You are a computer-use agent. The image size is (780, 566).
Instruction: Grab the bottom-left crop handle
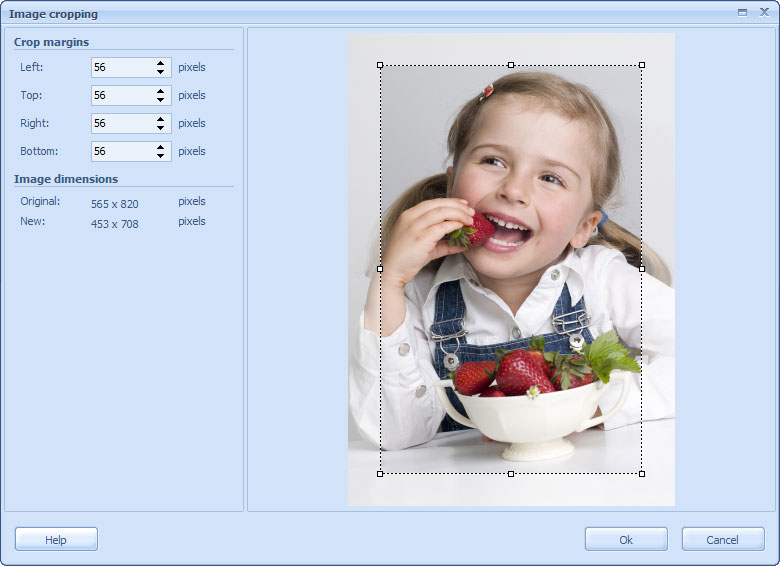click(x=380, y=474)
